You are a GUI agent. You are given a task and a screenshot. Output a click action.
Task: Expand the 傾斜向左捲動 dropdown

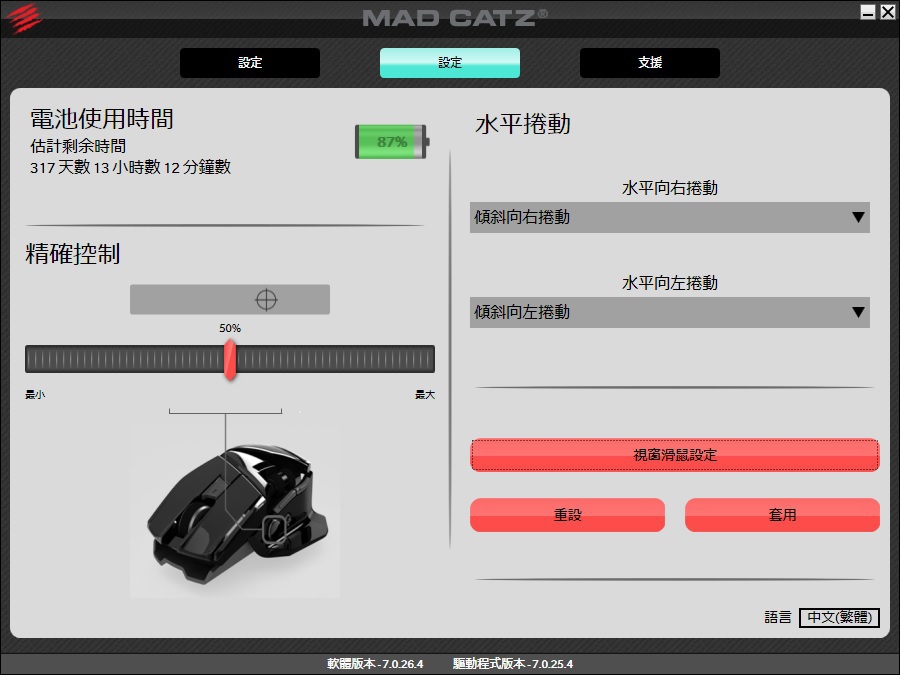(670, 312)
